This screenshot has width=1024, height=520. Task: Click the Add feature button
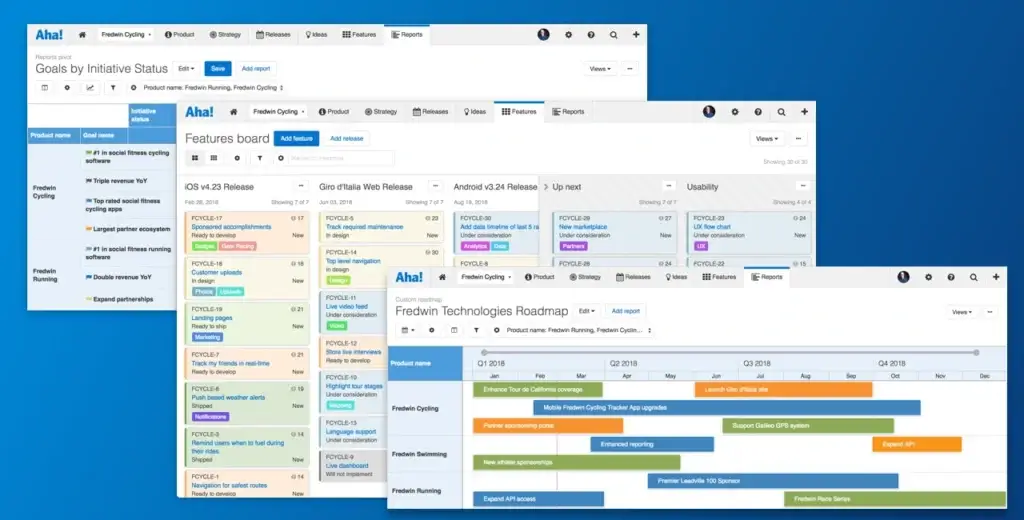tap(296, 138)
